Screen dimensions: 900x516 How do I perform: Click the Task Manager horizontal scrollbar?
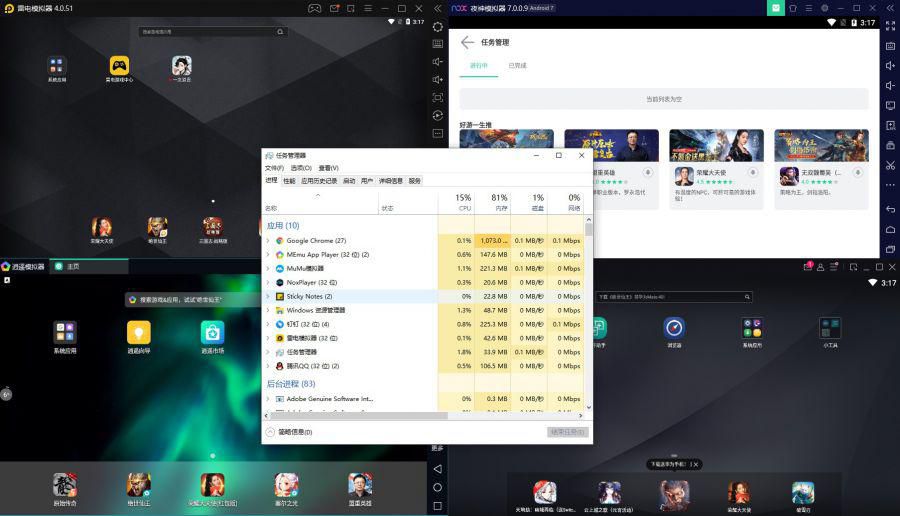pos(358,416)
